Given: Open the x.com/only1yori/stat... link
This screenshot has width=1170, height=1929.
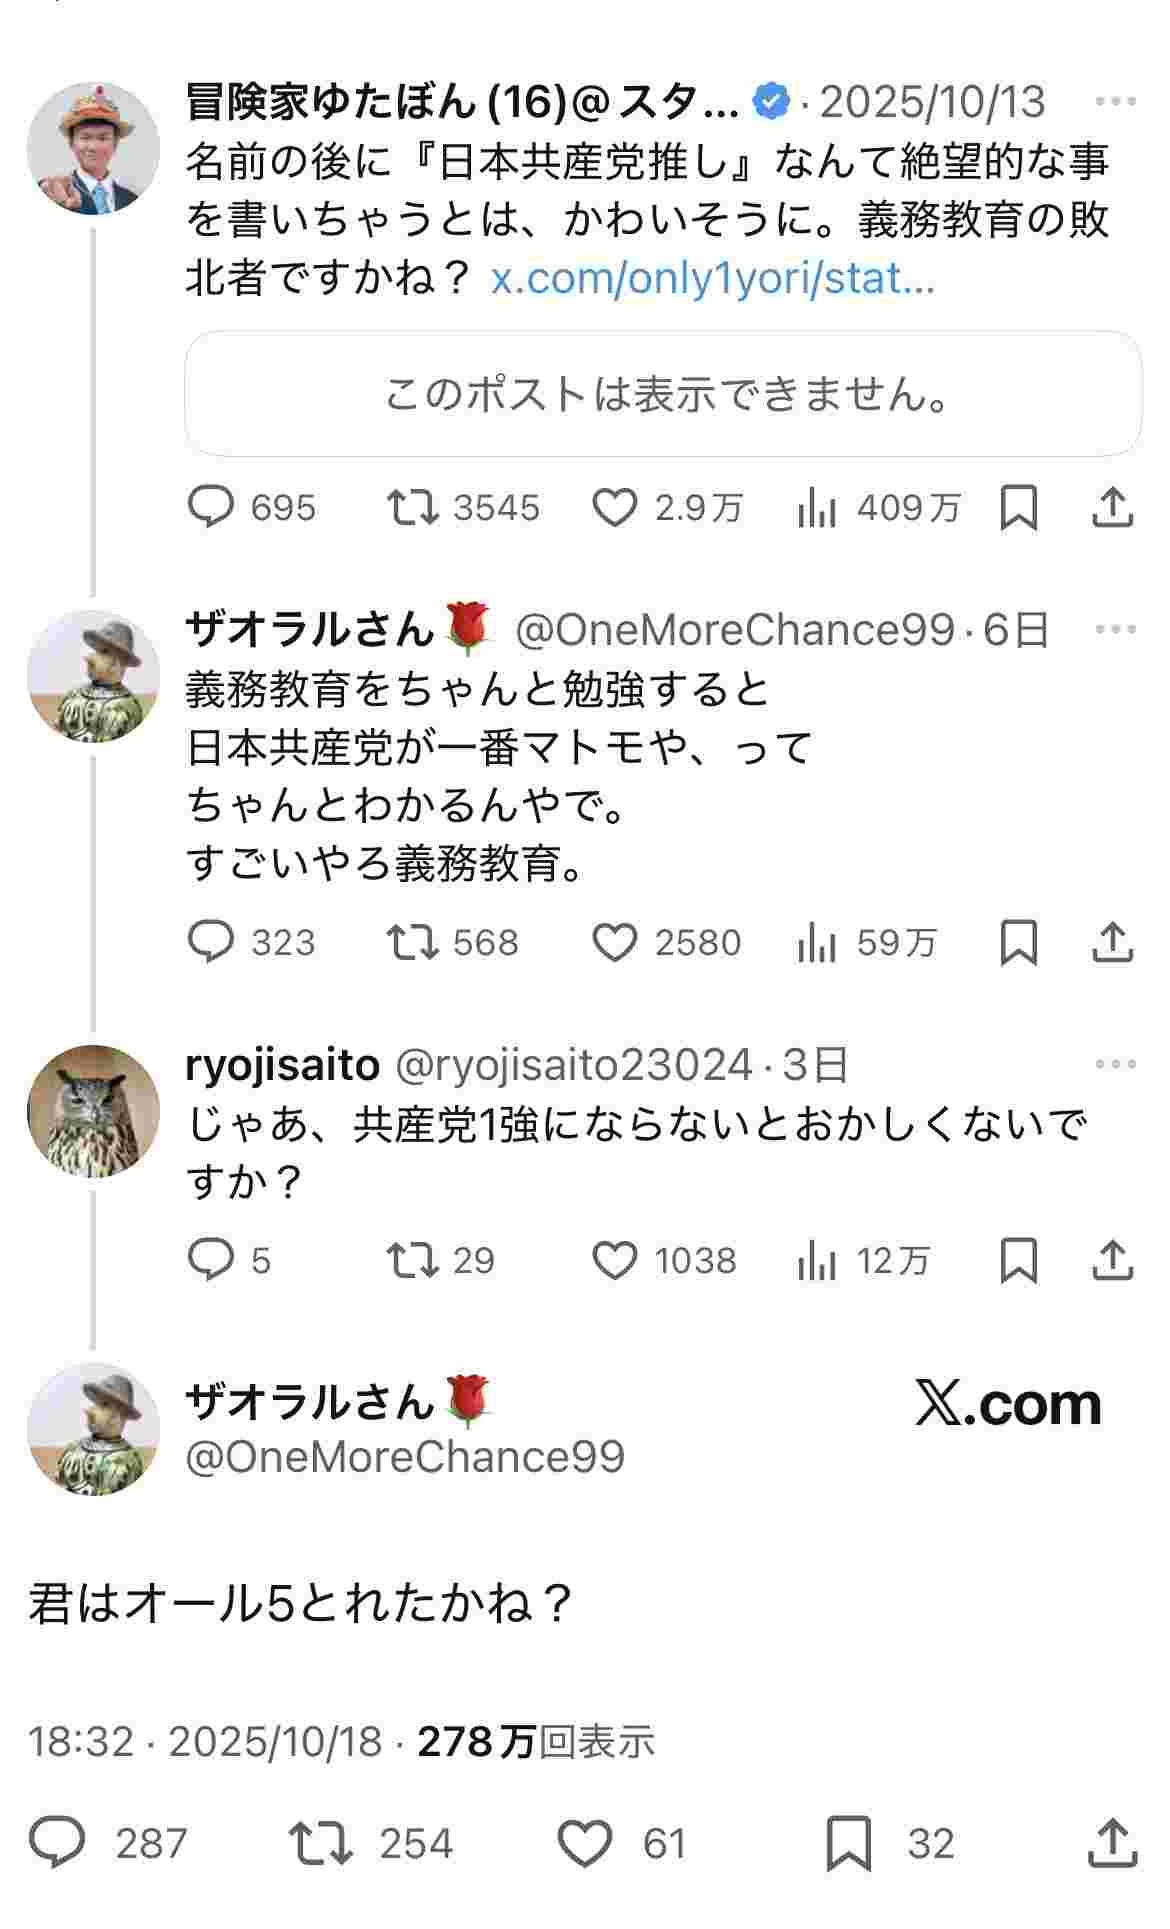Looking at the screenshot, I should 712,279.
